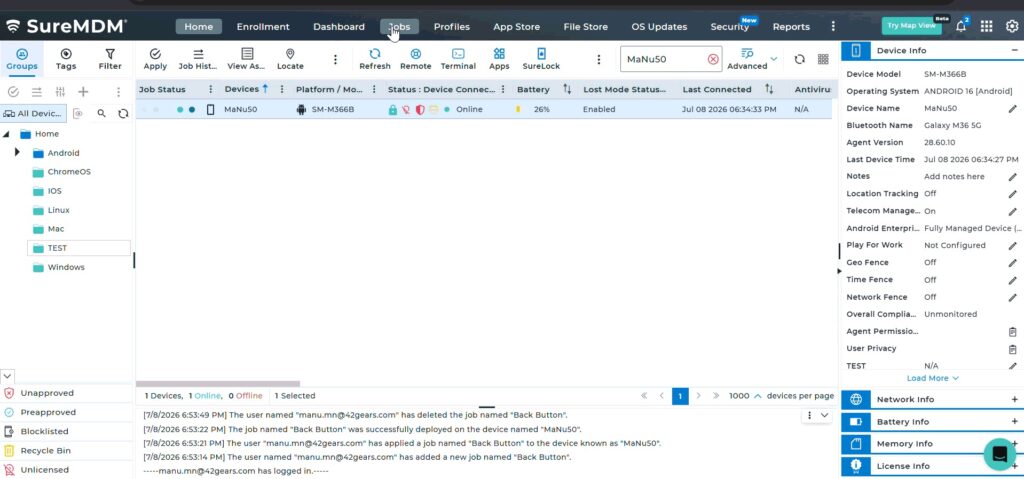Viewport: 1024px width, 479px height.
Task: Open the Filter sidebar tab
Action: click(x=110, y=59)
